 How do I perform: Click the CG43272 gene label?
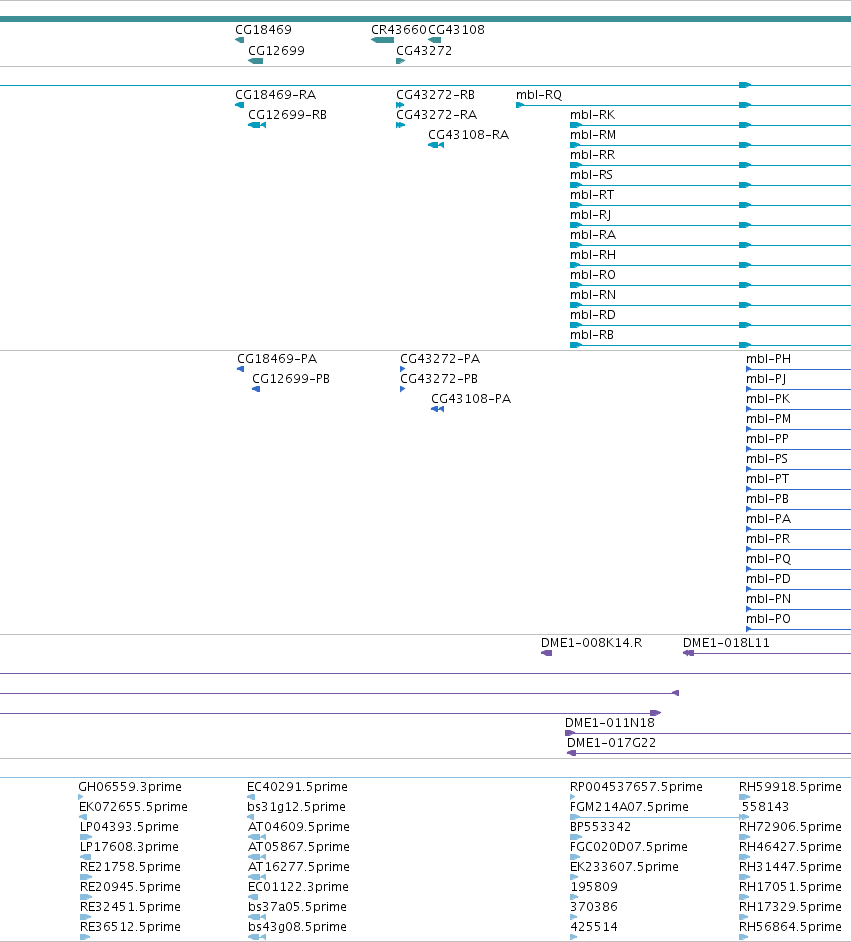(x=423, y=50)
